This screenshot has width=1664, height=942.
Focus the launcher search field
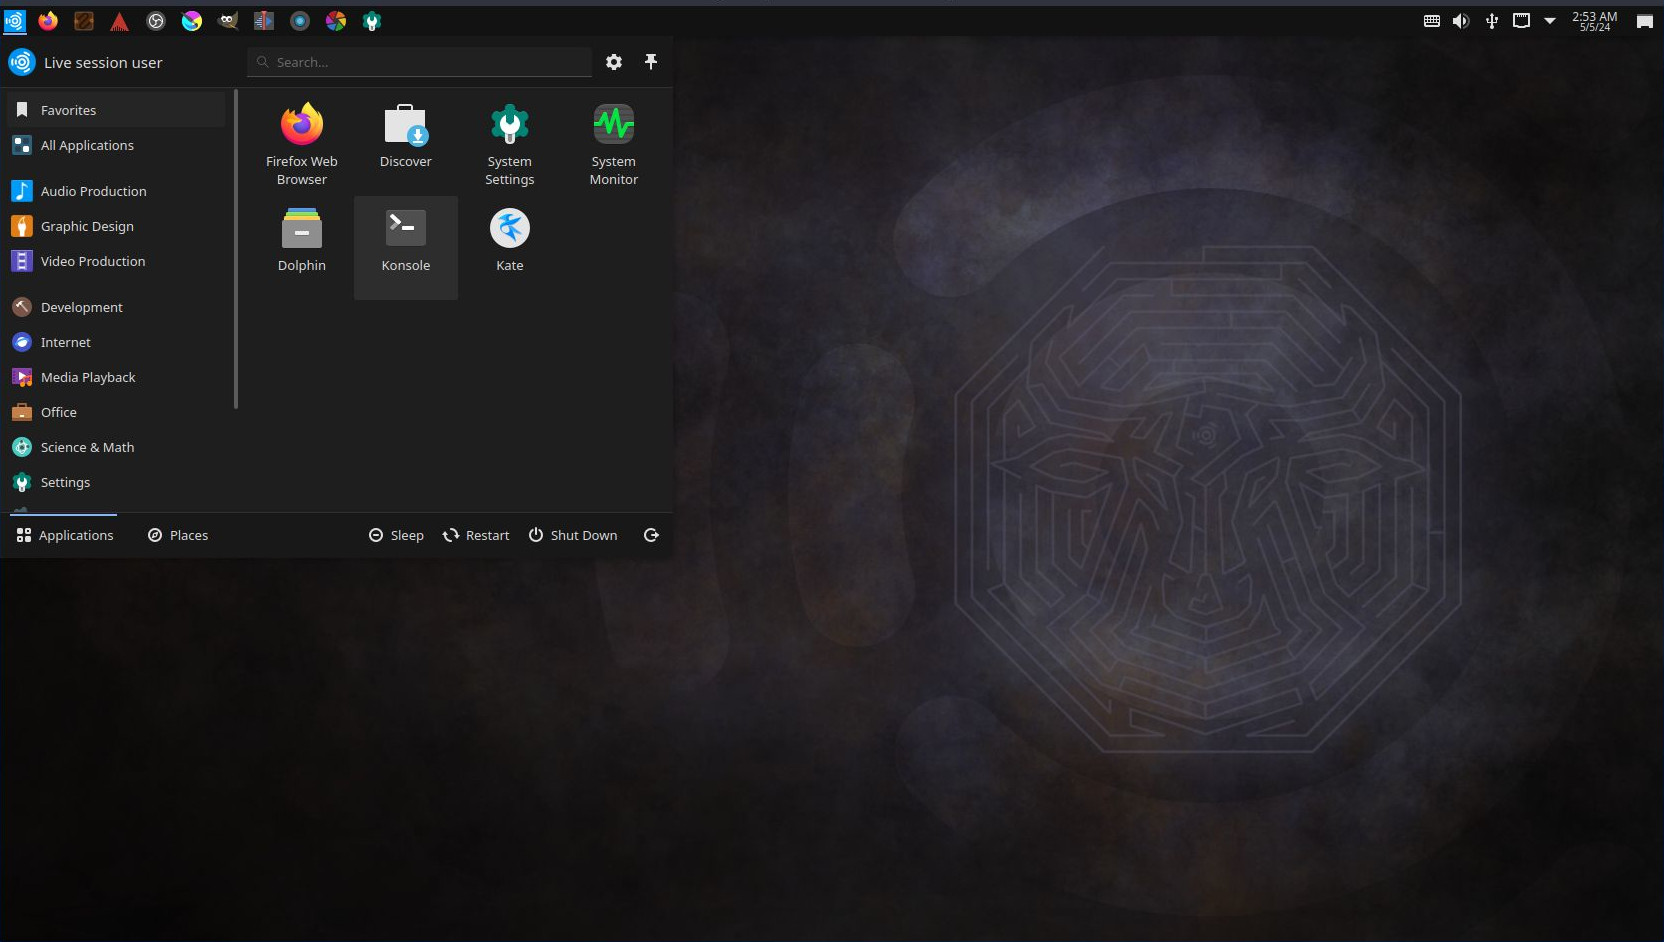[420, 62]
